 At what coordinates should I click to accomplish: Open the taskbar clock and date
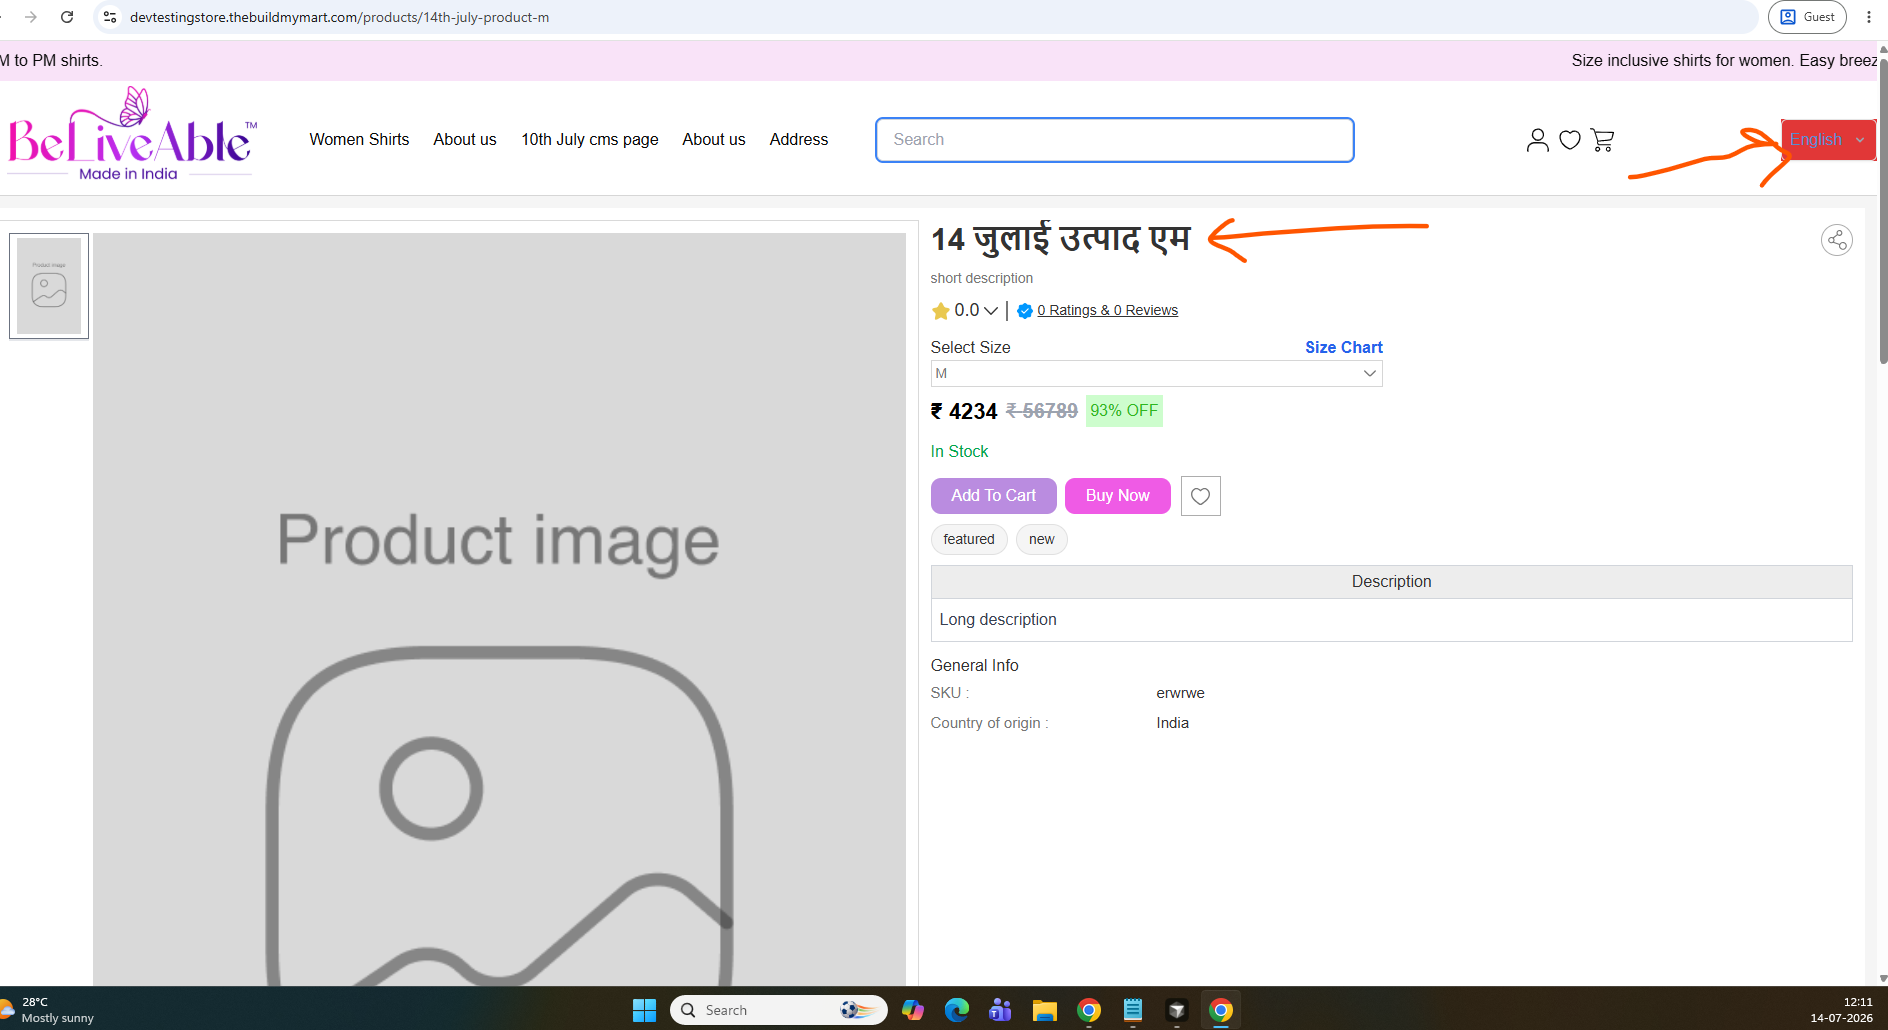(x=1841, y=1010)
